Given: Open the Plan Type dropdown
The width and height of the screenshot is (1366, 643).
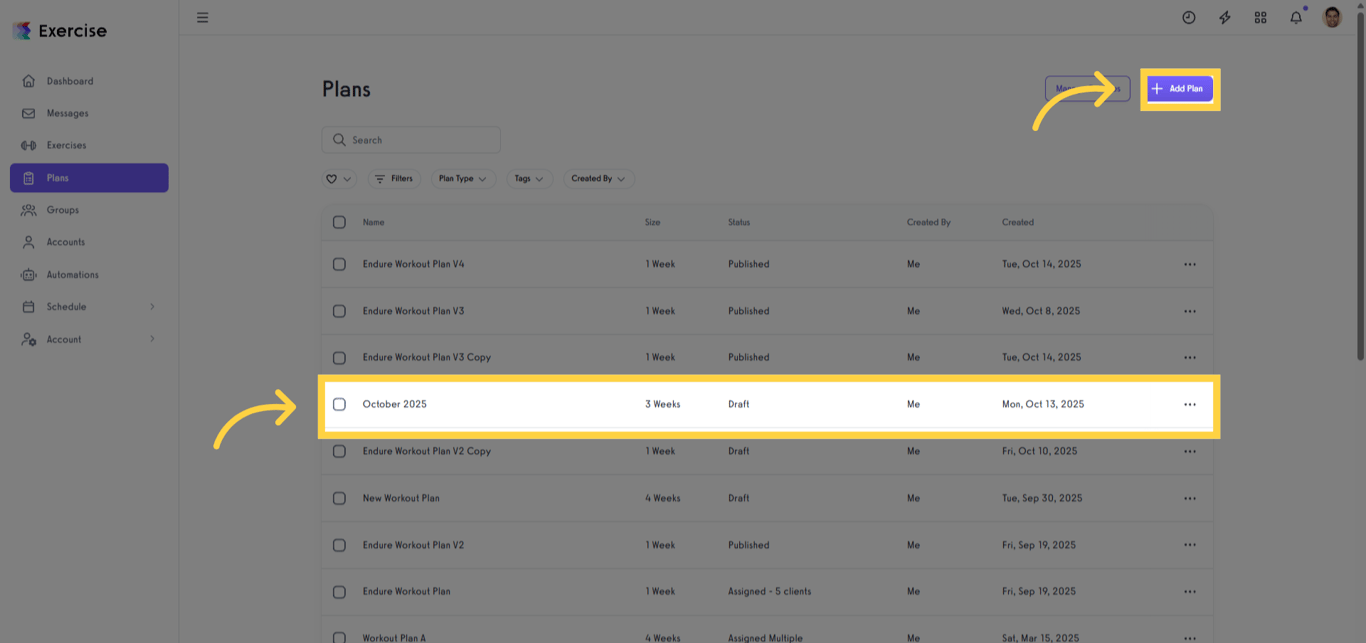Looking at the screenshot, I should click(x=462, y=179).
